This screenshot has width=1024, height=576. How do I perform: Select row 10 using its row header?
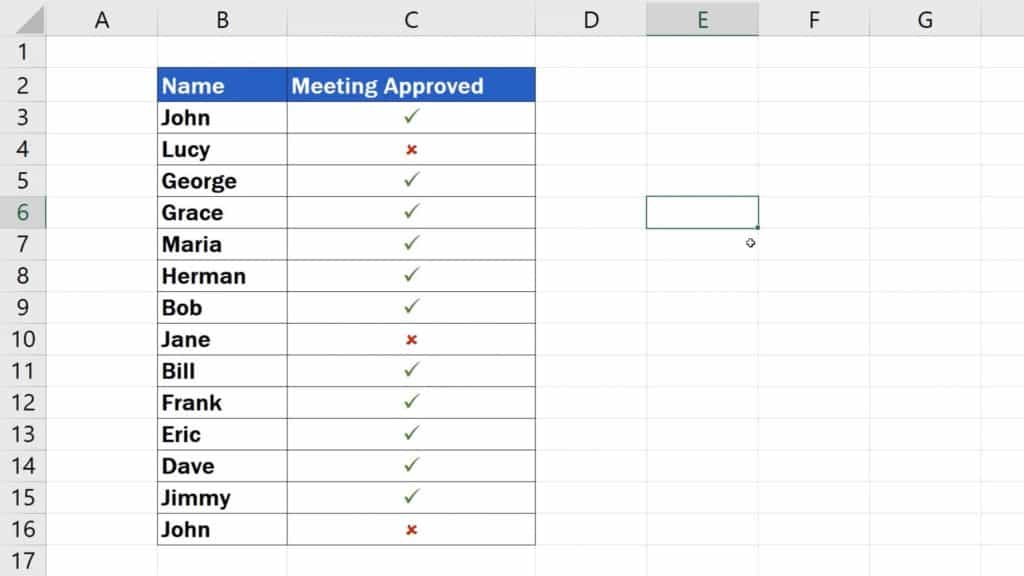pos(22,339)
